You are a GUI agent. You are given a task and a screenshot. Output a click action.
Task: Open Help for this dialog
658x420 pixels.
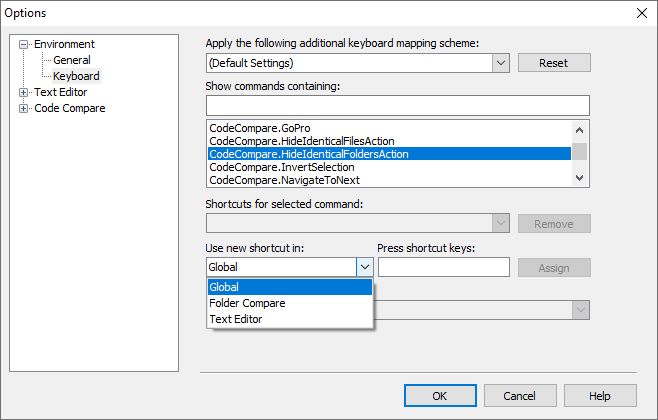[600, 396]
